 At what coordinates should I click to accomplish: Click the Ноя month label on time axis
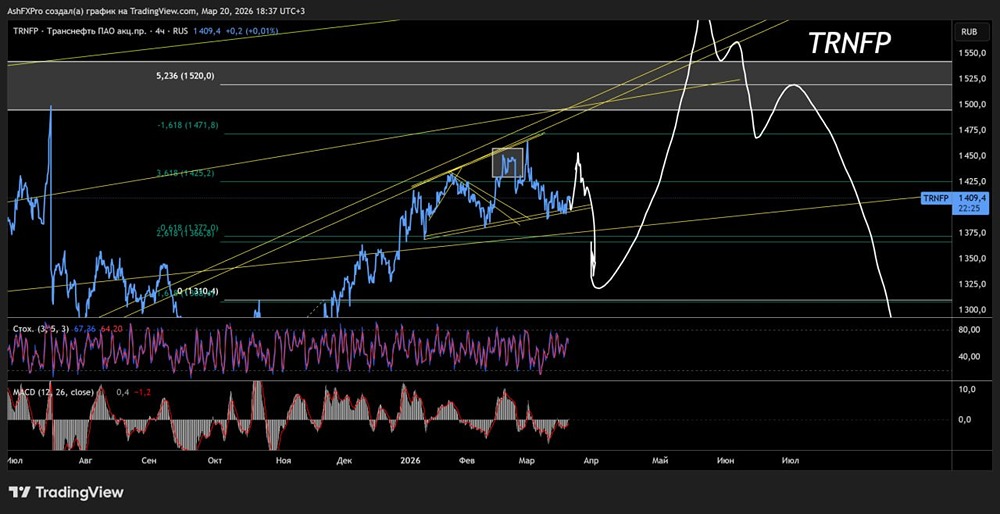[282, 459]
